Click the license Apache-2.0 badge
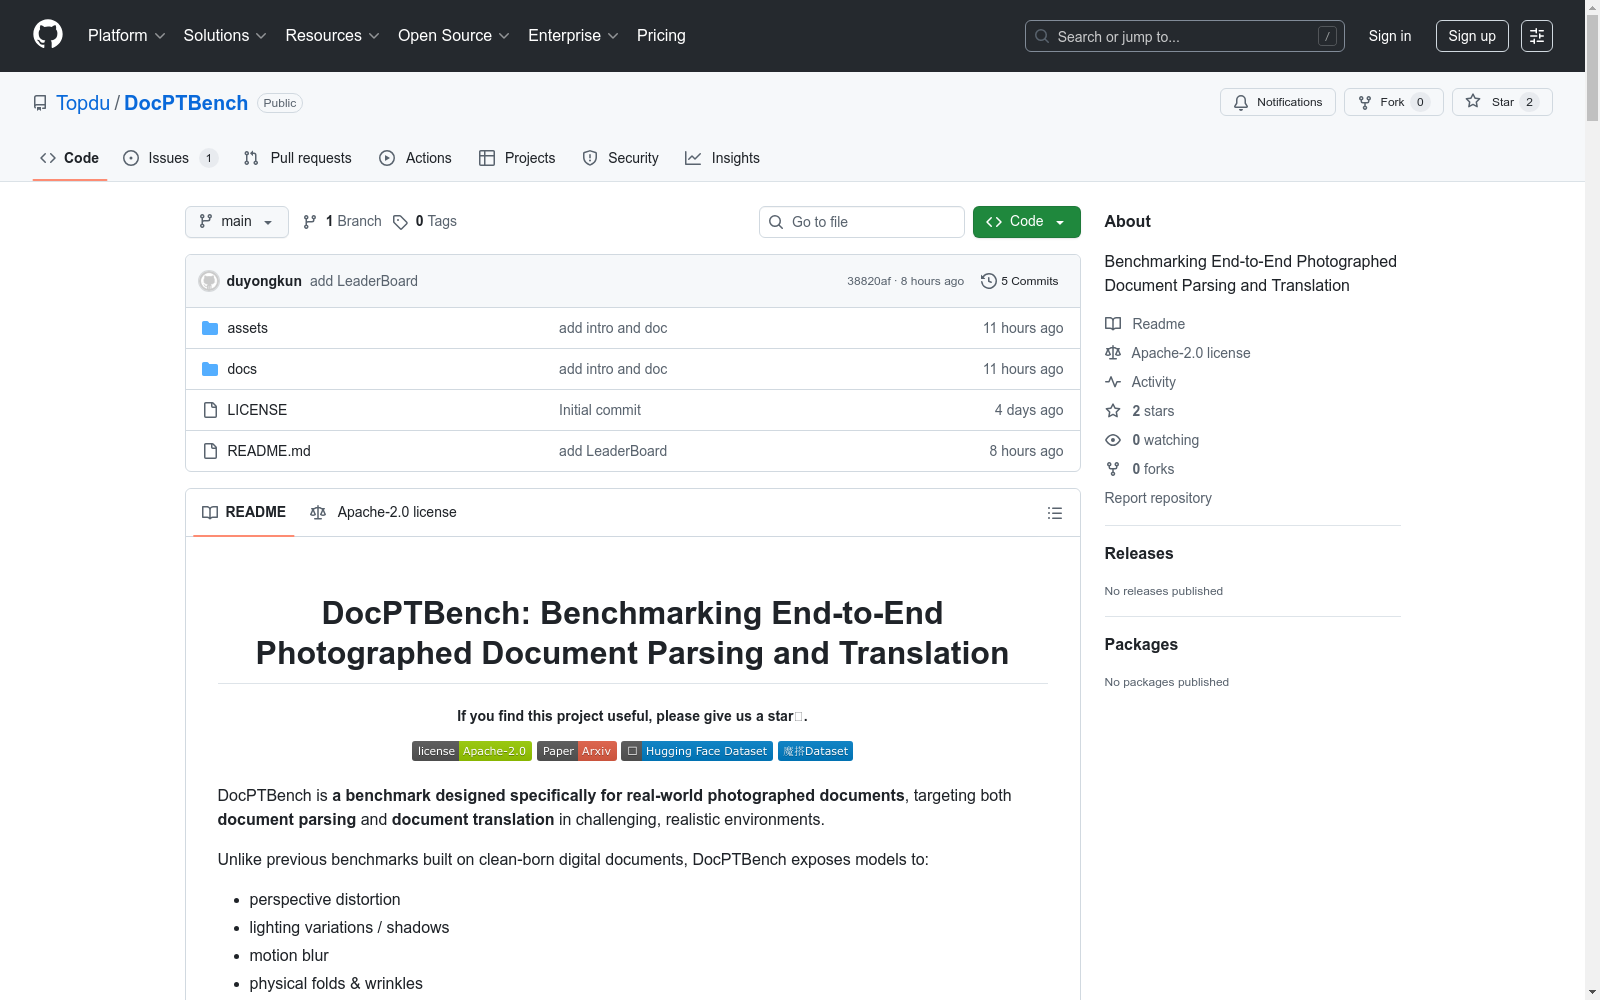1600x1000 pixels. pos(472,751)
